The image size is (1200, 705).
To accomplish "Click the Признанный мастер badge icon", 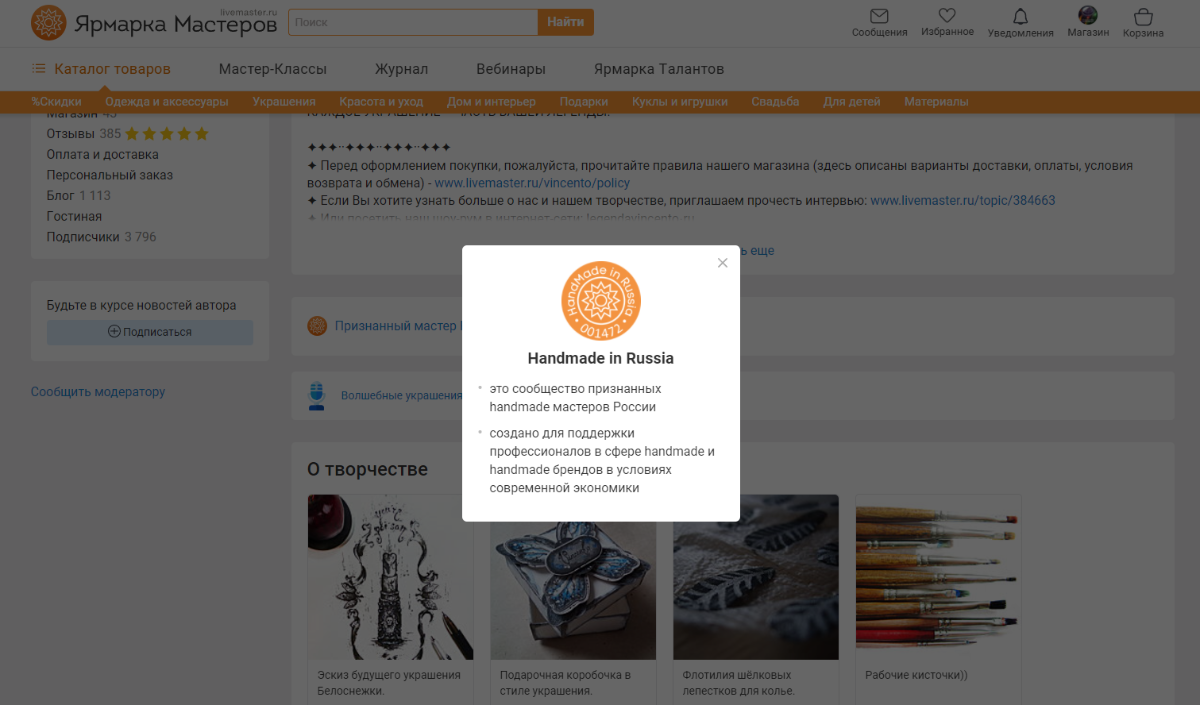I will pyautogui.click(x=317, y=326).
